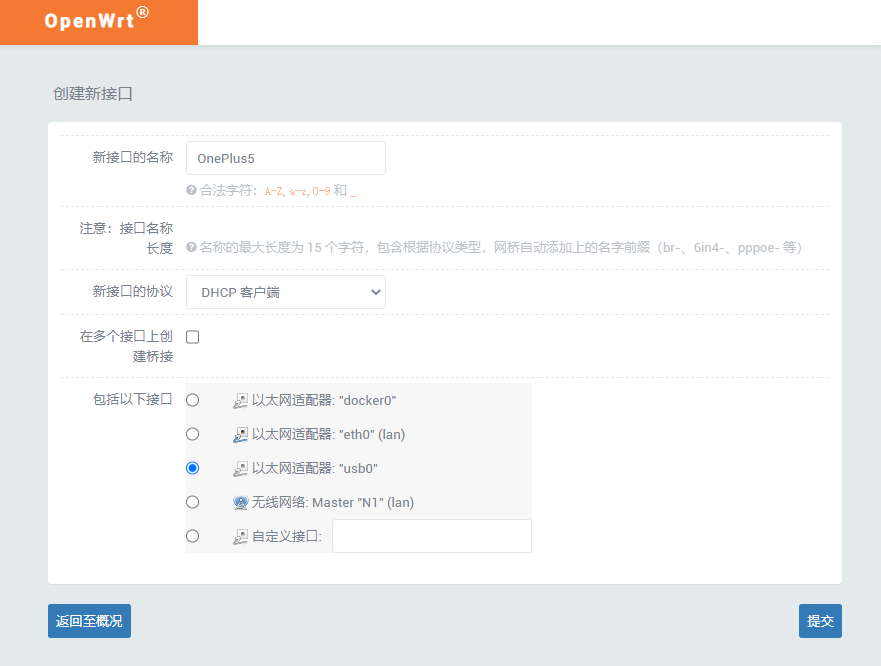881x666 pixels.
Task: Click the help icon beside name length note
Action: coord(191,247)
